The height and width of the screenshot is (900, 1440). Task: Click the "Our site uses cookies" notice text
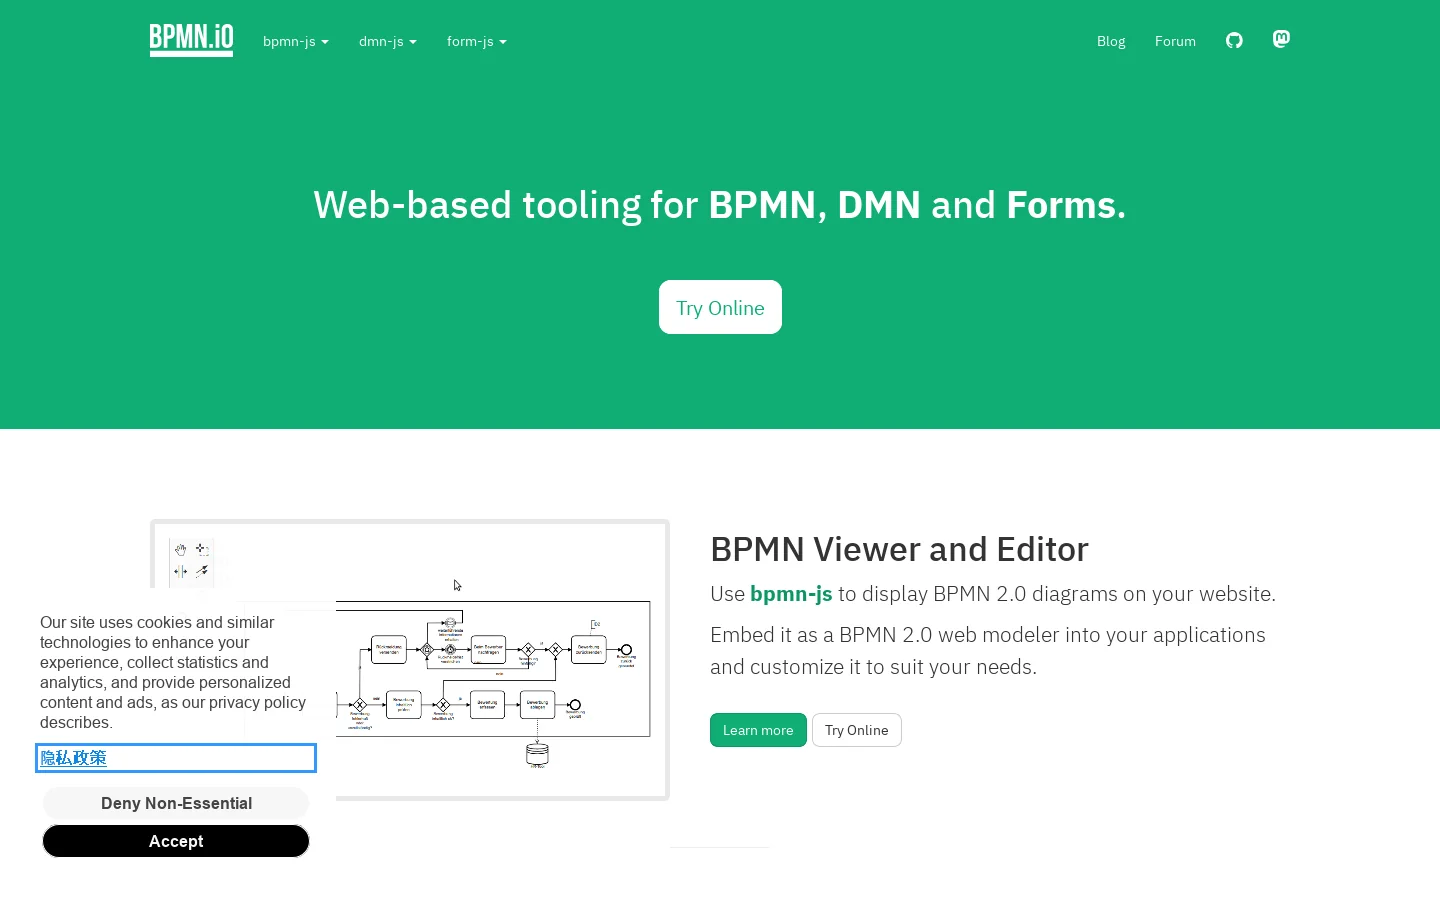click(x=173, y=672)
